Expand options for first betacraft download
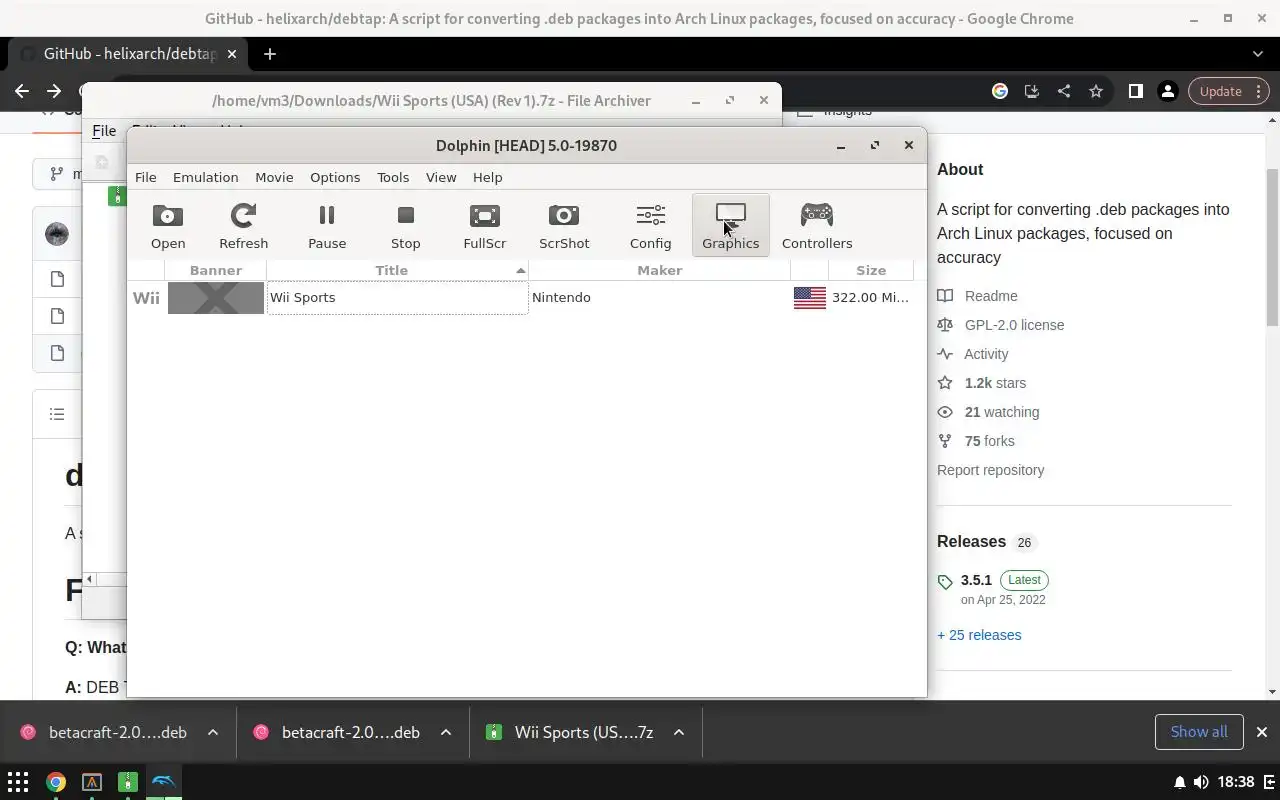Viewport: 1280px width, 800px height. click(213, 732)
